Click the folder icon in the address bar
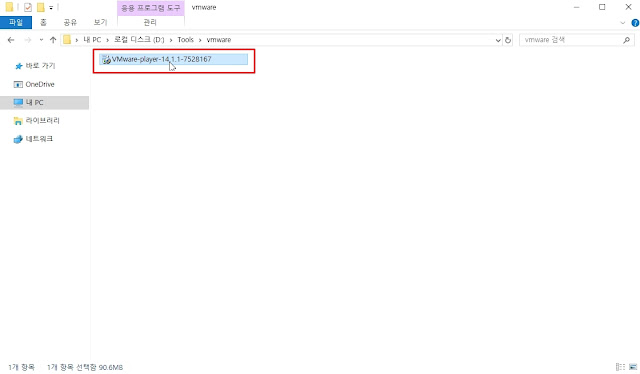The image size is (640, 374). 67,40
